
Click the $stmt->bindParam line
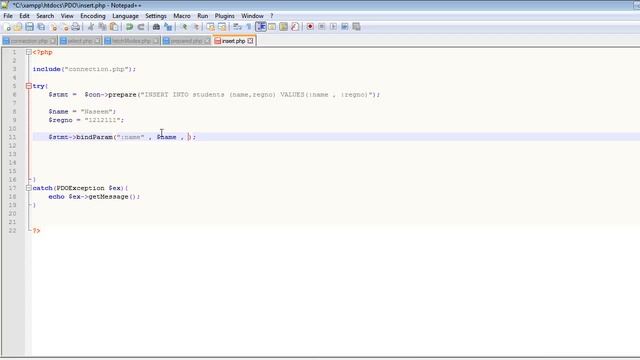tap(122, 137)
